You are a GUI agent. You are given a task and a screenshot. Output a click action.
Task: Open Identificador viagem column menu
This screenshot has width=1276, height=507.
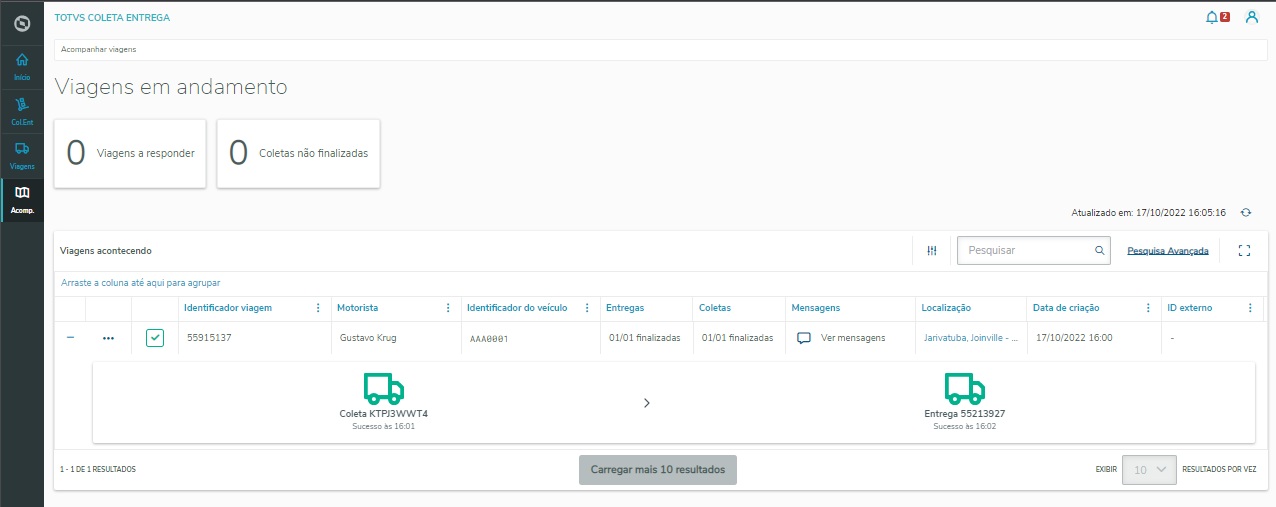point(318,308)
